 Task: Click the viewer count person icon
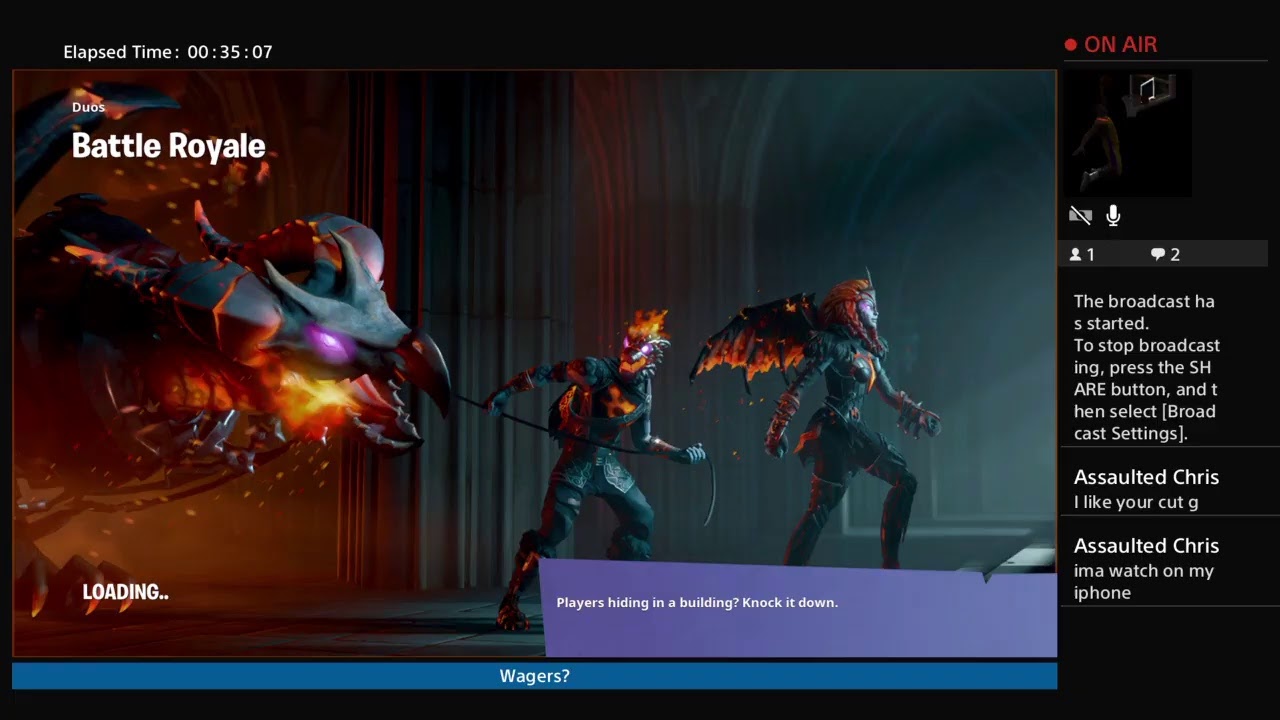coord(1075,255)
